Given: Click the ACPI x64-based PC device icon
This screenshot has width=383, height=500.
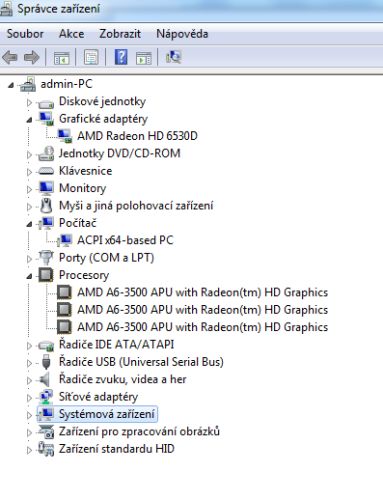Looking at the screenshot, I should pos(64,240).
